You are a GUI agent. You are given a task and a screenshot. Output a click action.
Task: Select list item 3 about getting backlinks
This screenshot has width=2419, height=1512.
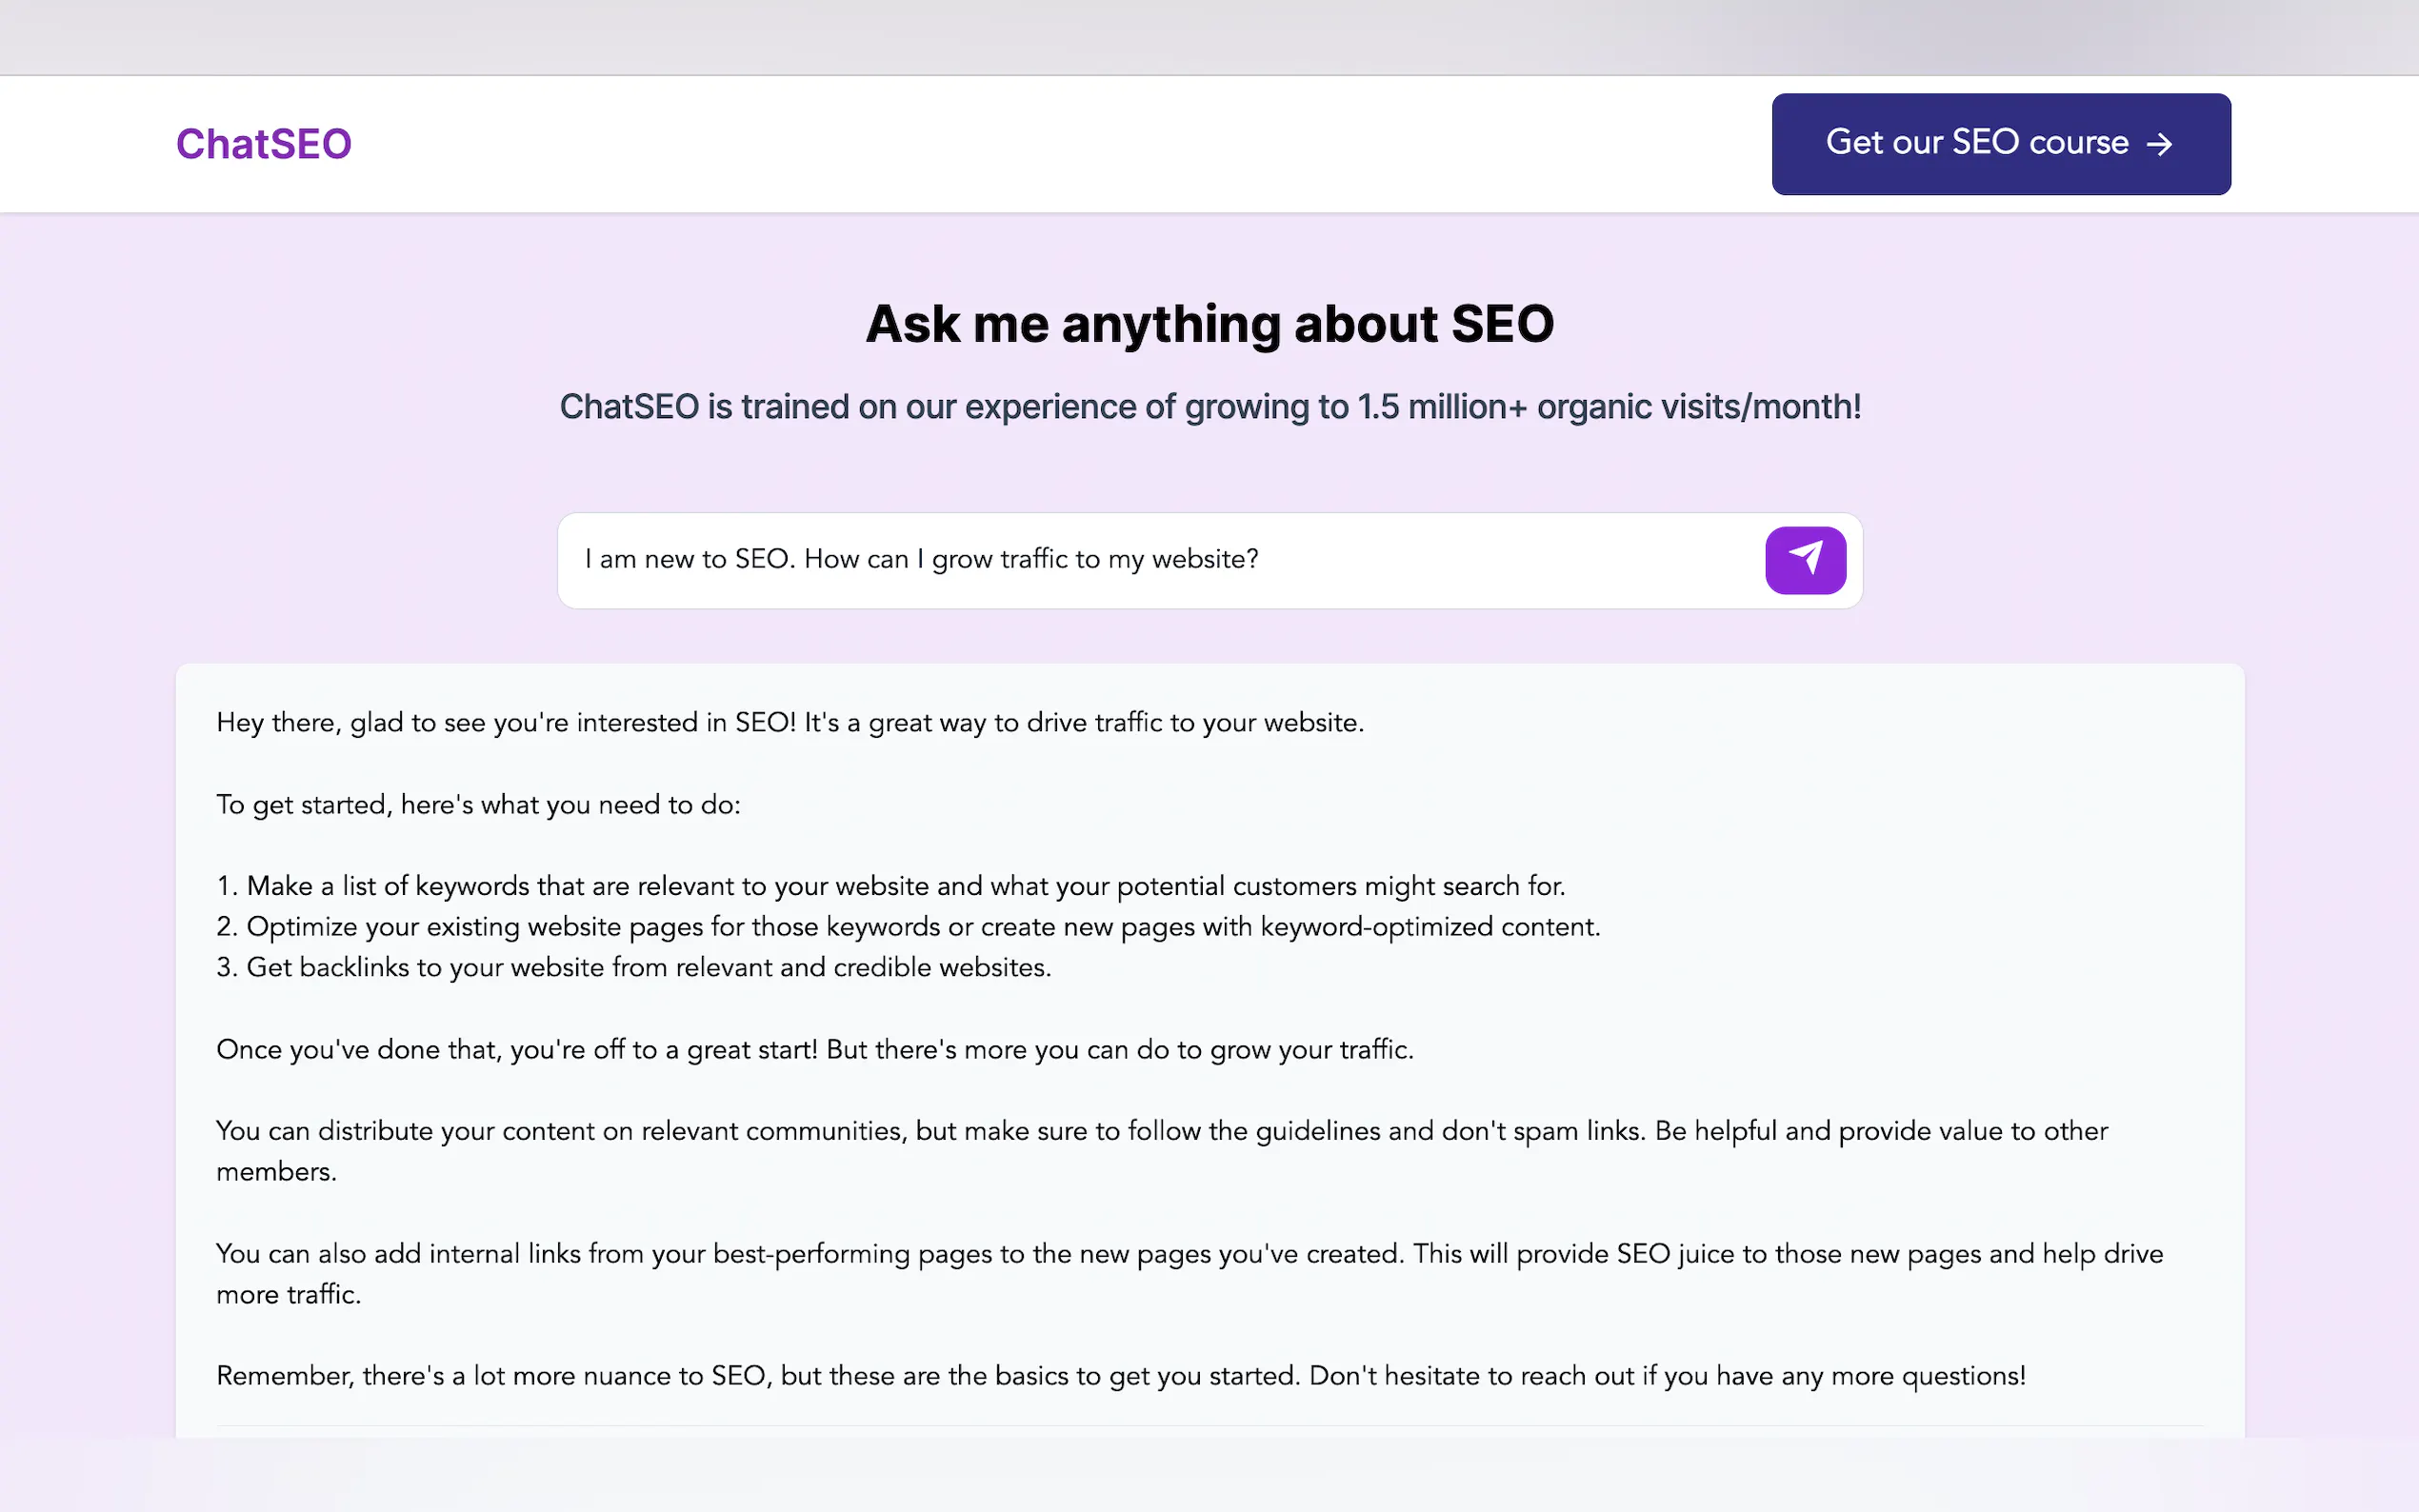[634, 968]
